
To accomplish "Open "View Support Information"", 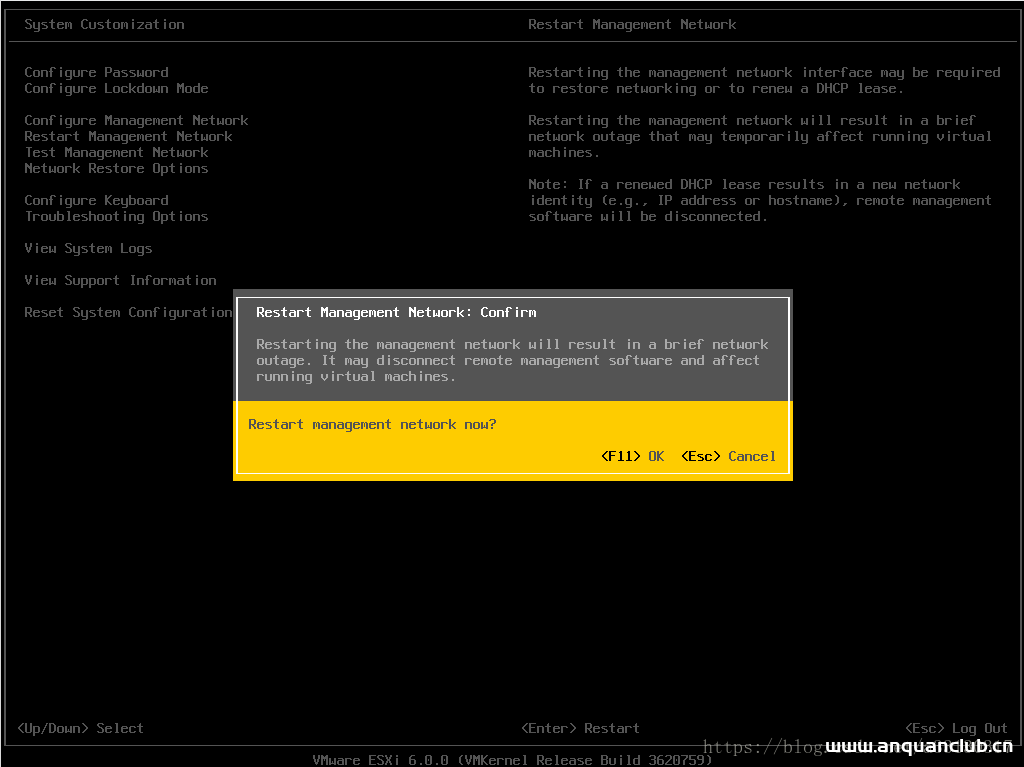I will point(120,280).
